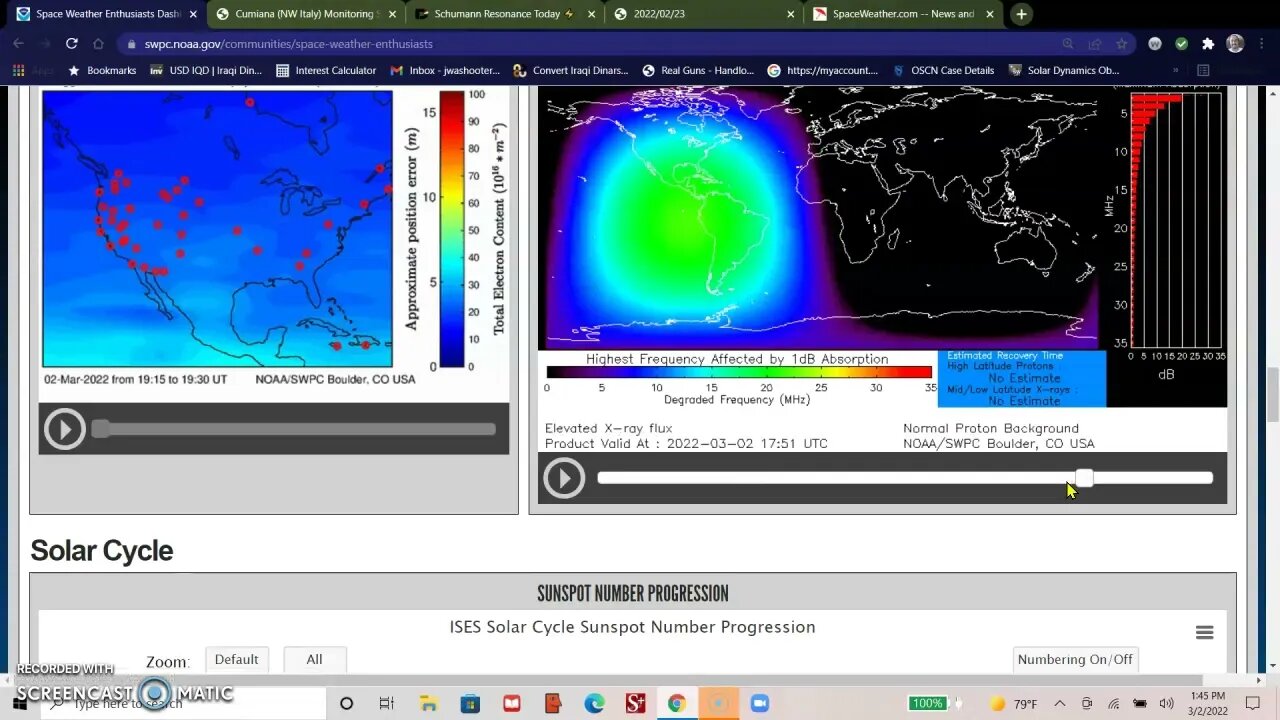This screenshot has height=720, width=1280.
Task: Open the Windows 100% battery indicator
Action: tap(927, 704)
